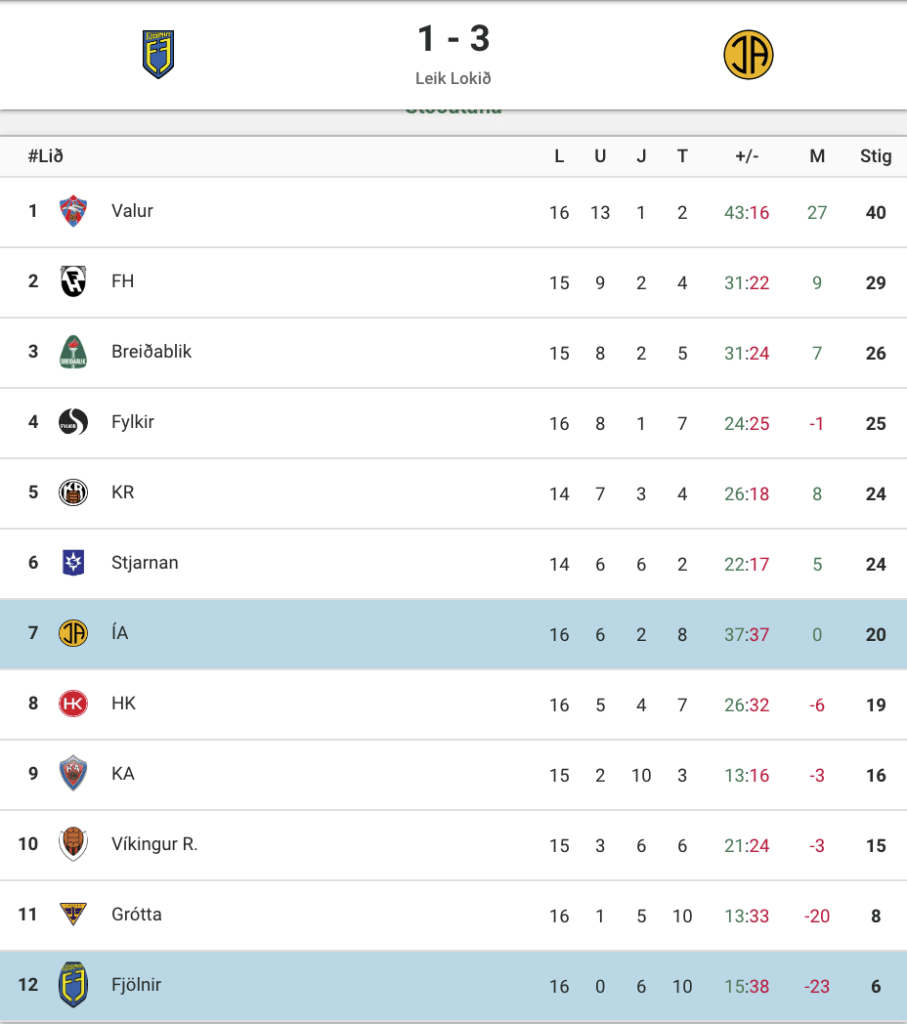
Task: Open the Stjarnan blue star crest
Action: coord(73,562)
